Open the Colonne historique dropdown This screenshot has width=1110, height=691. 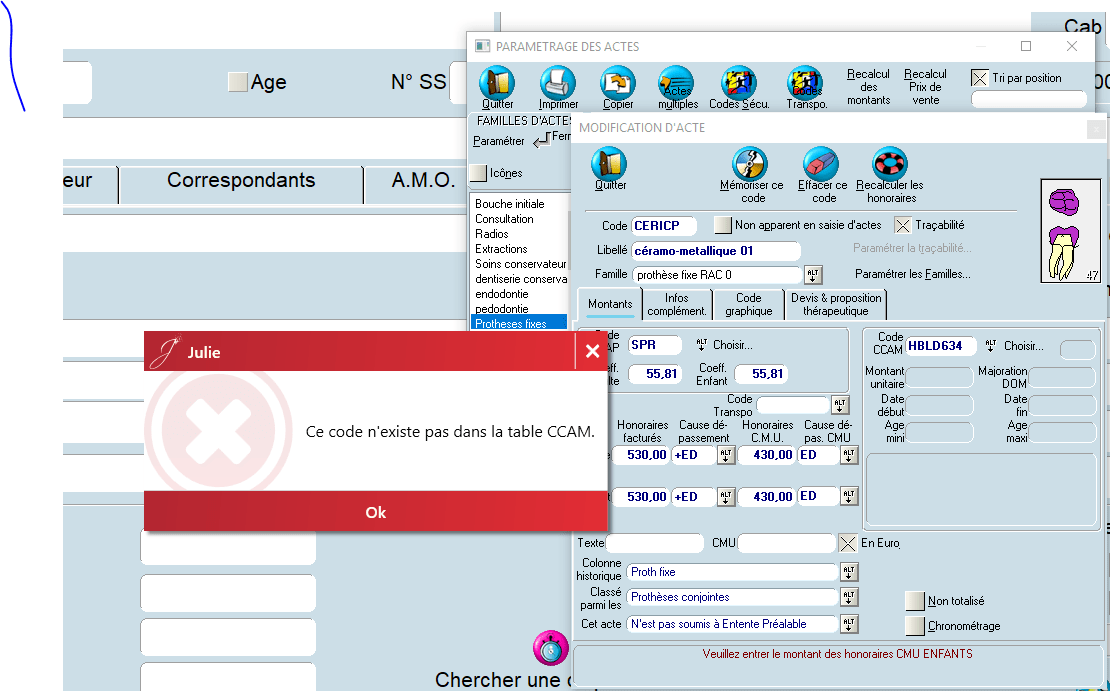coord(849,572)
